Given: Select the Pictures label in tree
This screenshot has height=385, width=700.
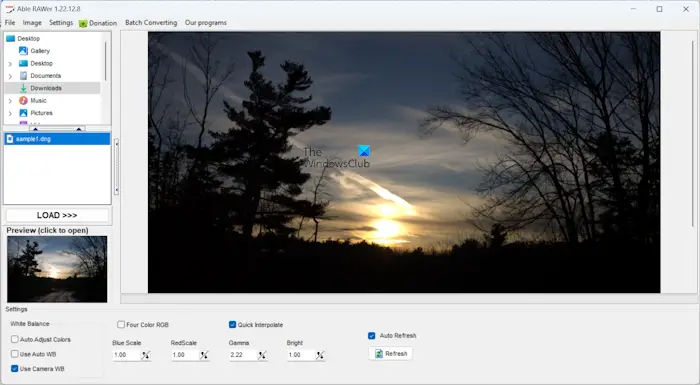Looking at the screenshot, I should (x=42, y=113).
